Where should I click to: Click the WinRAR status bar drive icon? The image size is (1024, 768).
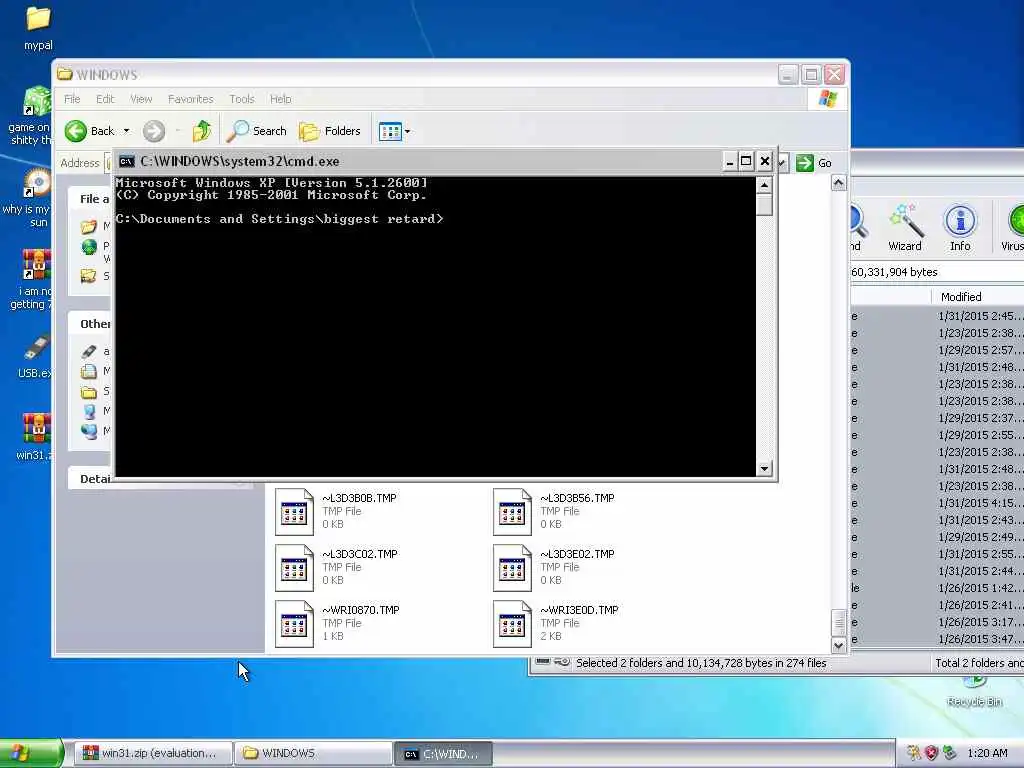[543, 662]
